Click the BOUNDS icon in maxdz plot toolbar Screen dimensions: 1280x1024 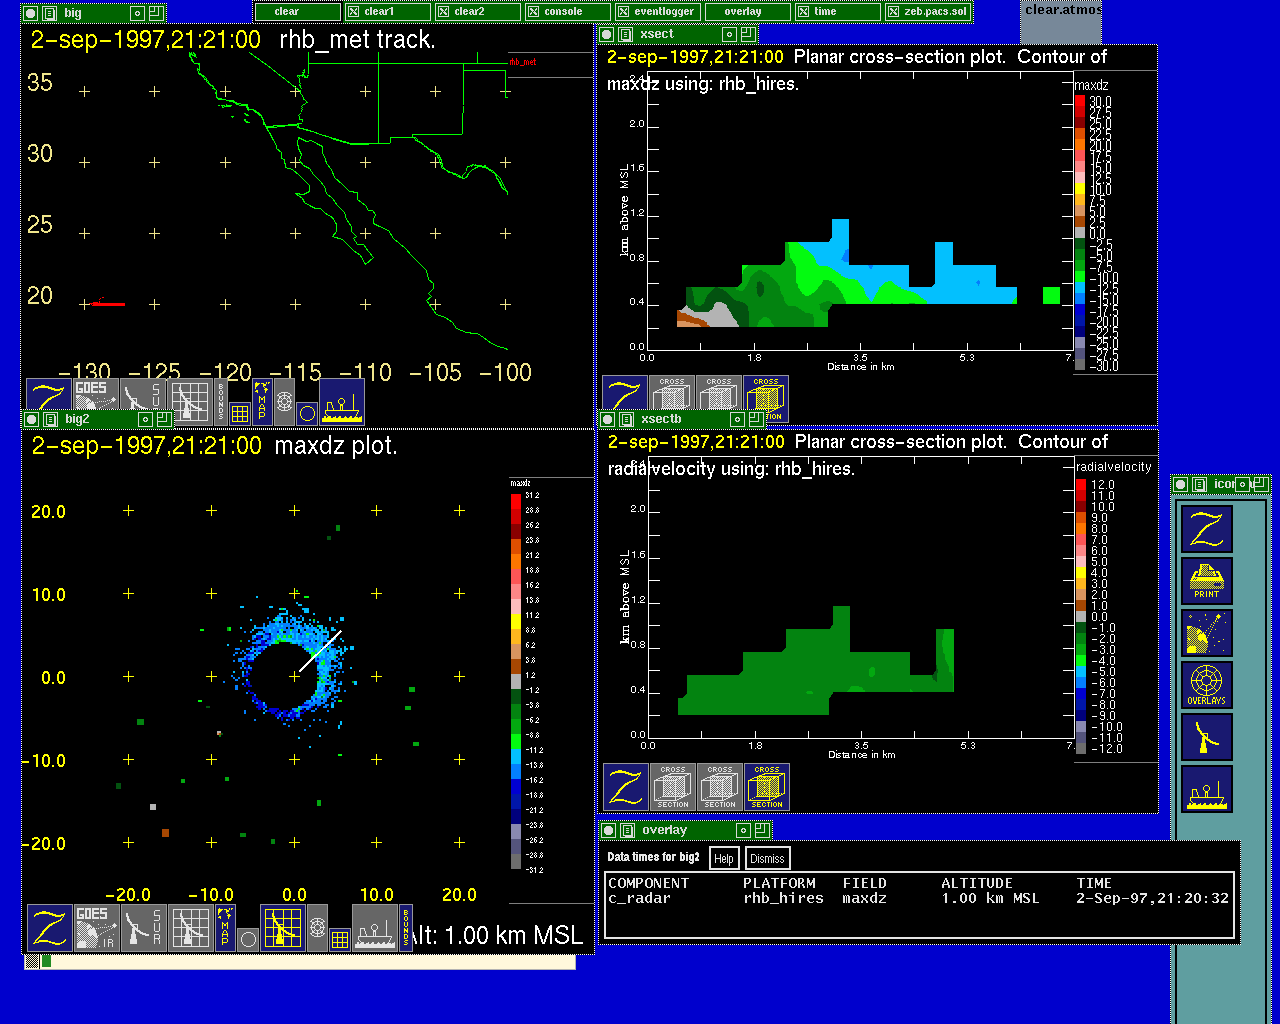tap(406, 928)
